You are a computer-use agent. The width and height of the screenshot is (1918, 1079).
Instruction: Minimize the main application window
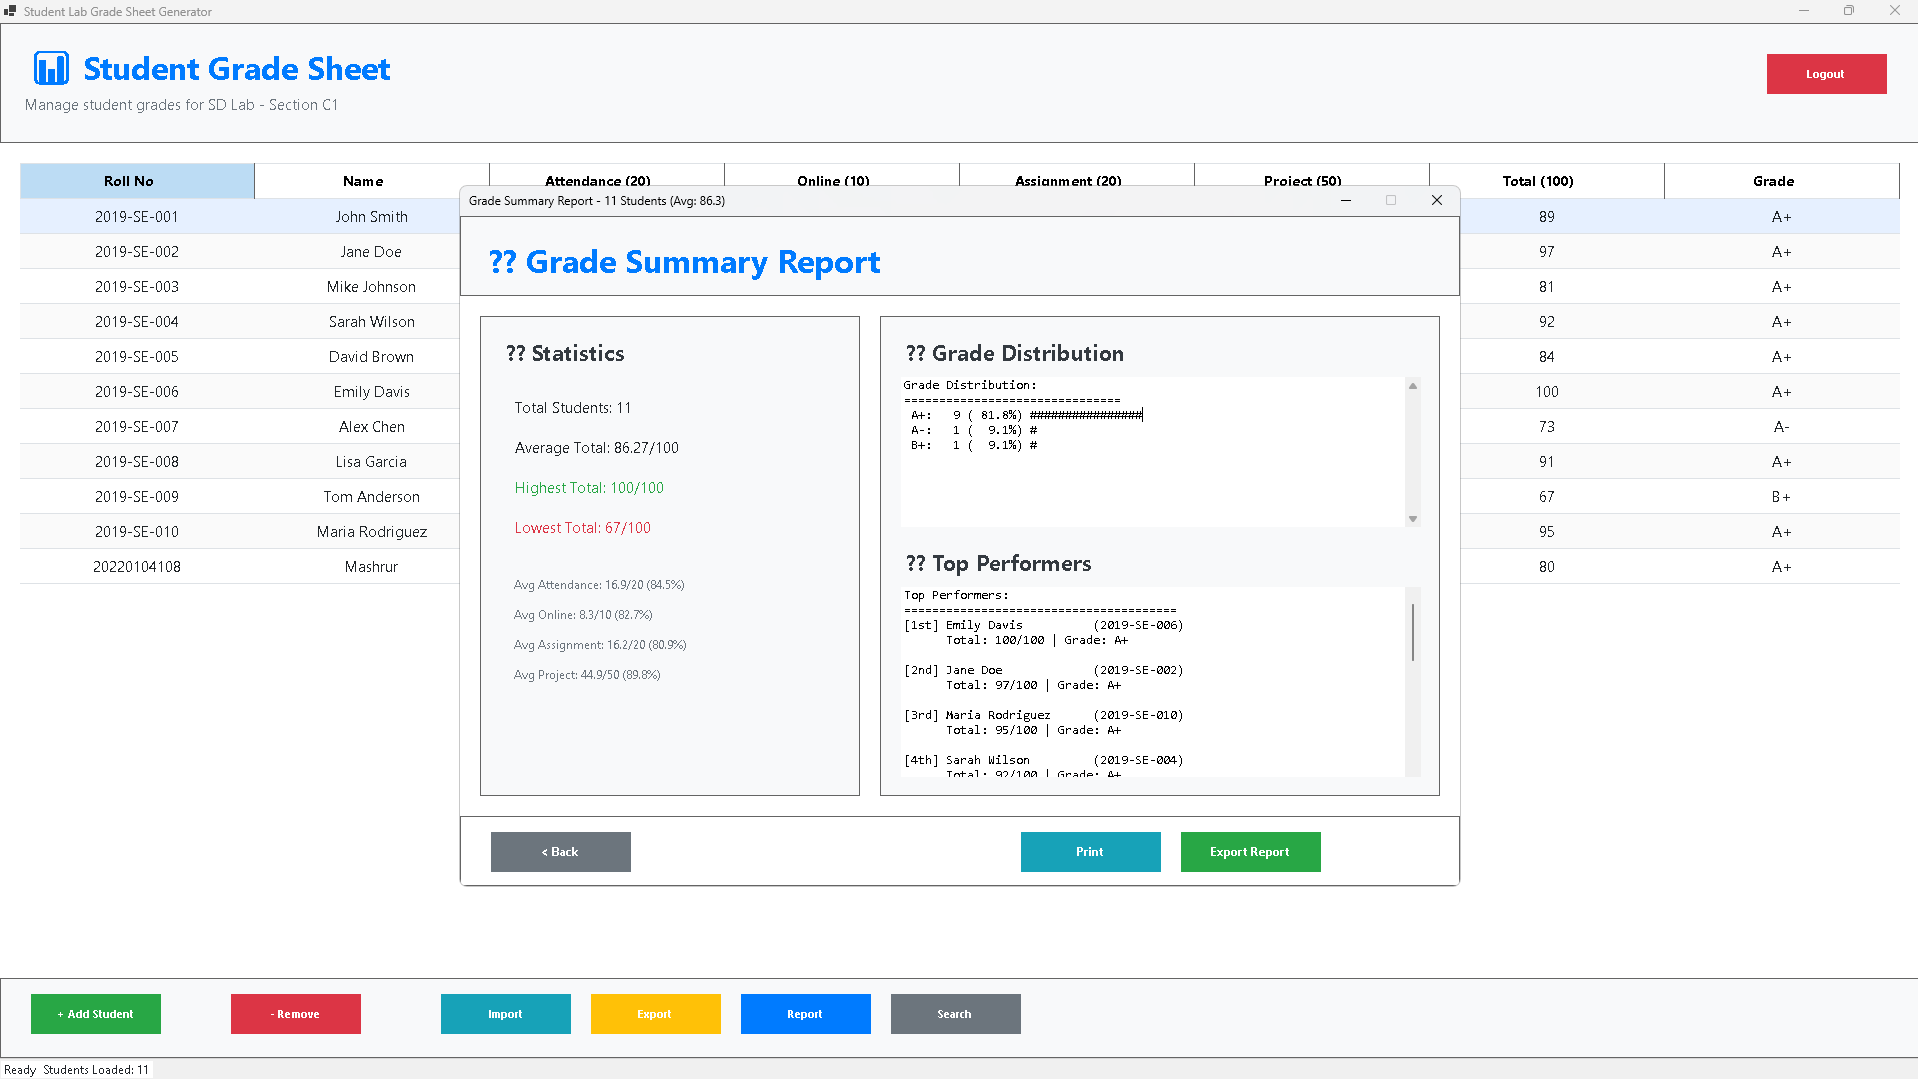pos(1804,11)
